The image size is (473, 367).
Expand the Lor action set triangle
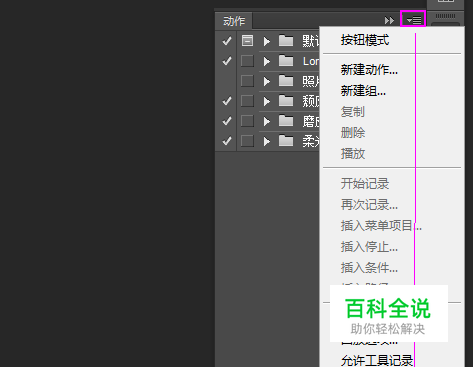click(x=266, y=61)
